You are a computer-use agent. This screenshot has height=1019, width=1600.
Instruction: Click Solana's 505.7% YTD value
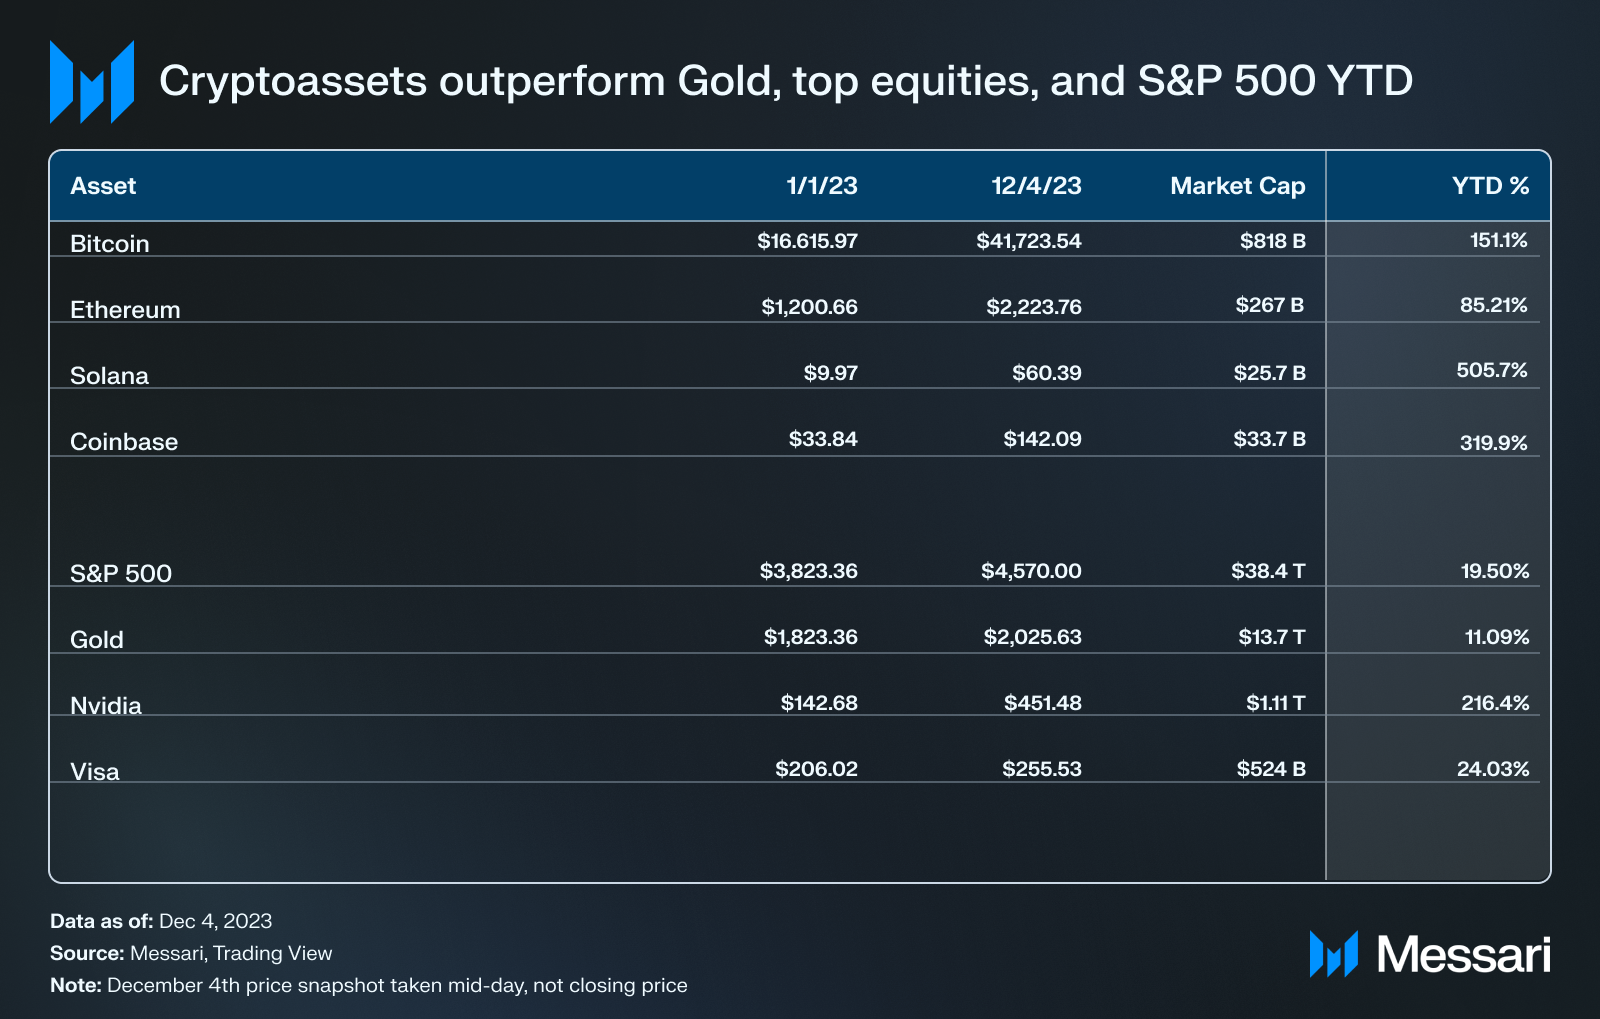[x=1492, y=370]
